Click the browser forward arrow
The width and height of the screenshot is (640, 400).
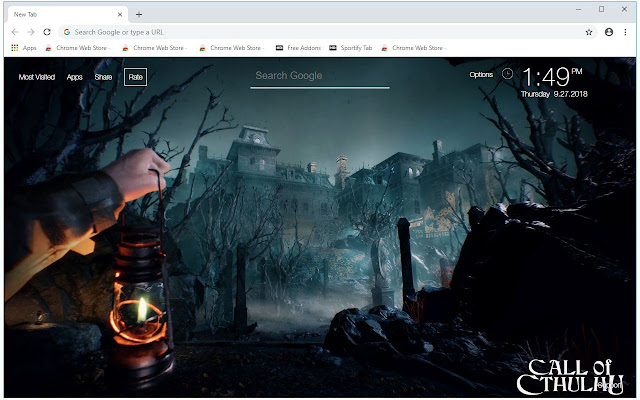31,32
